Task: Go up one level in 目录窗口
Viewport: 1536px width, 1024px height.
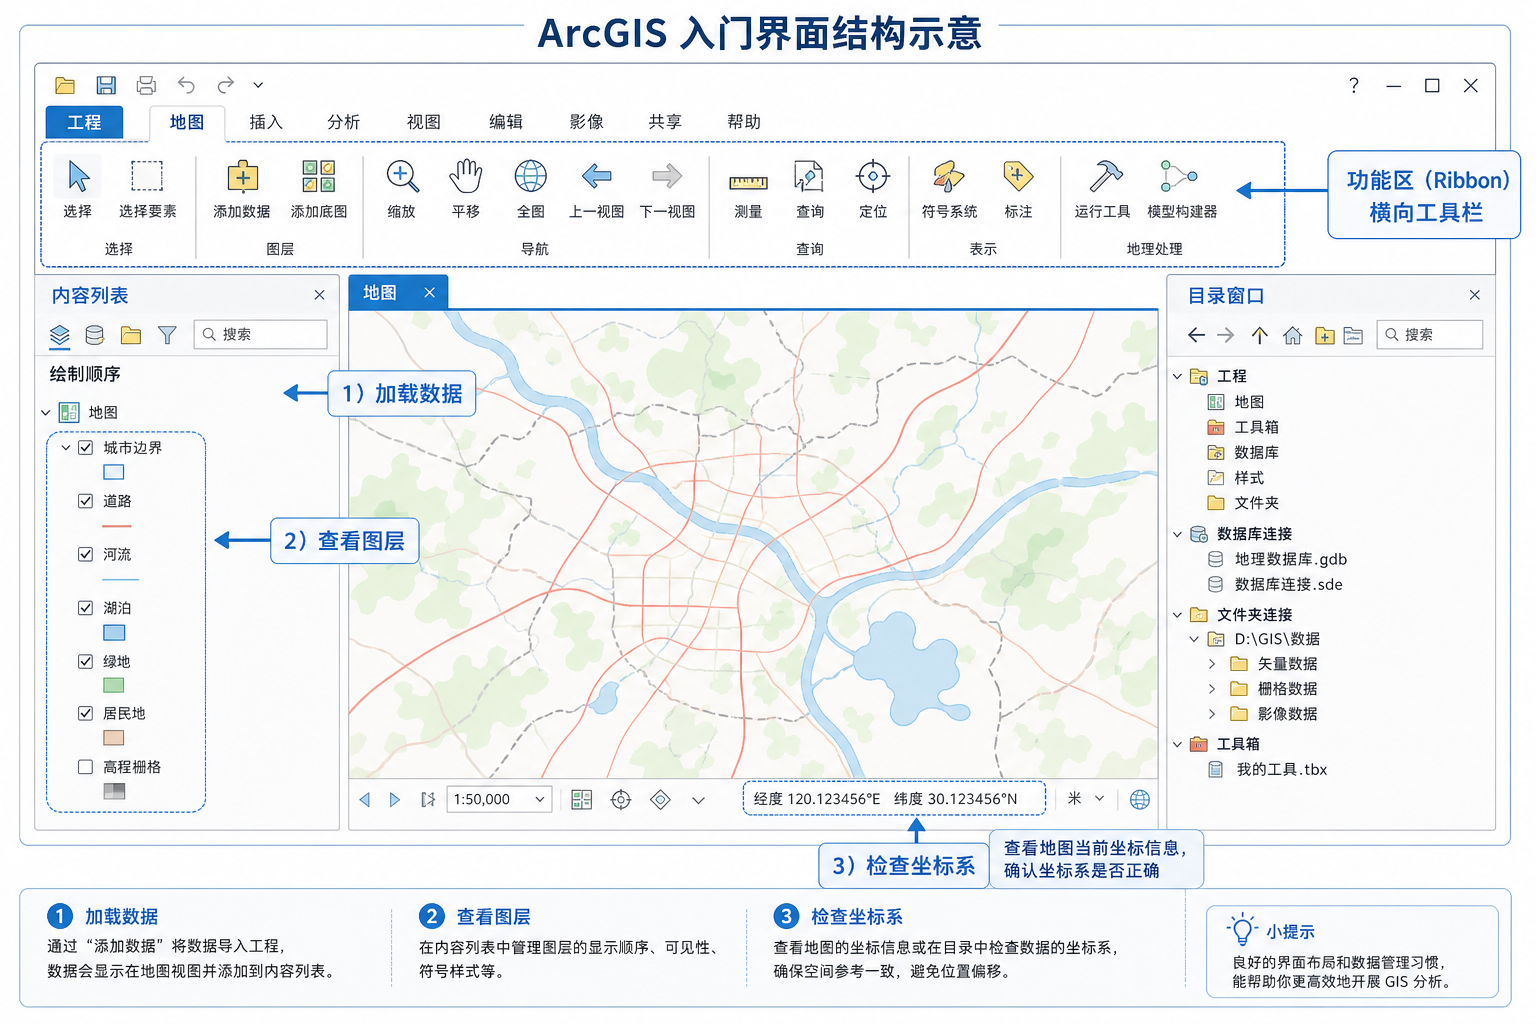Action: tap(1259, 335)
